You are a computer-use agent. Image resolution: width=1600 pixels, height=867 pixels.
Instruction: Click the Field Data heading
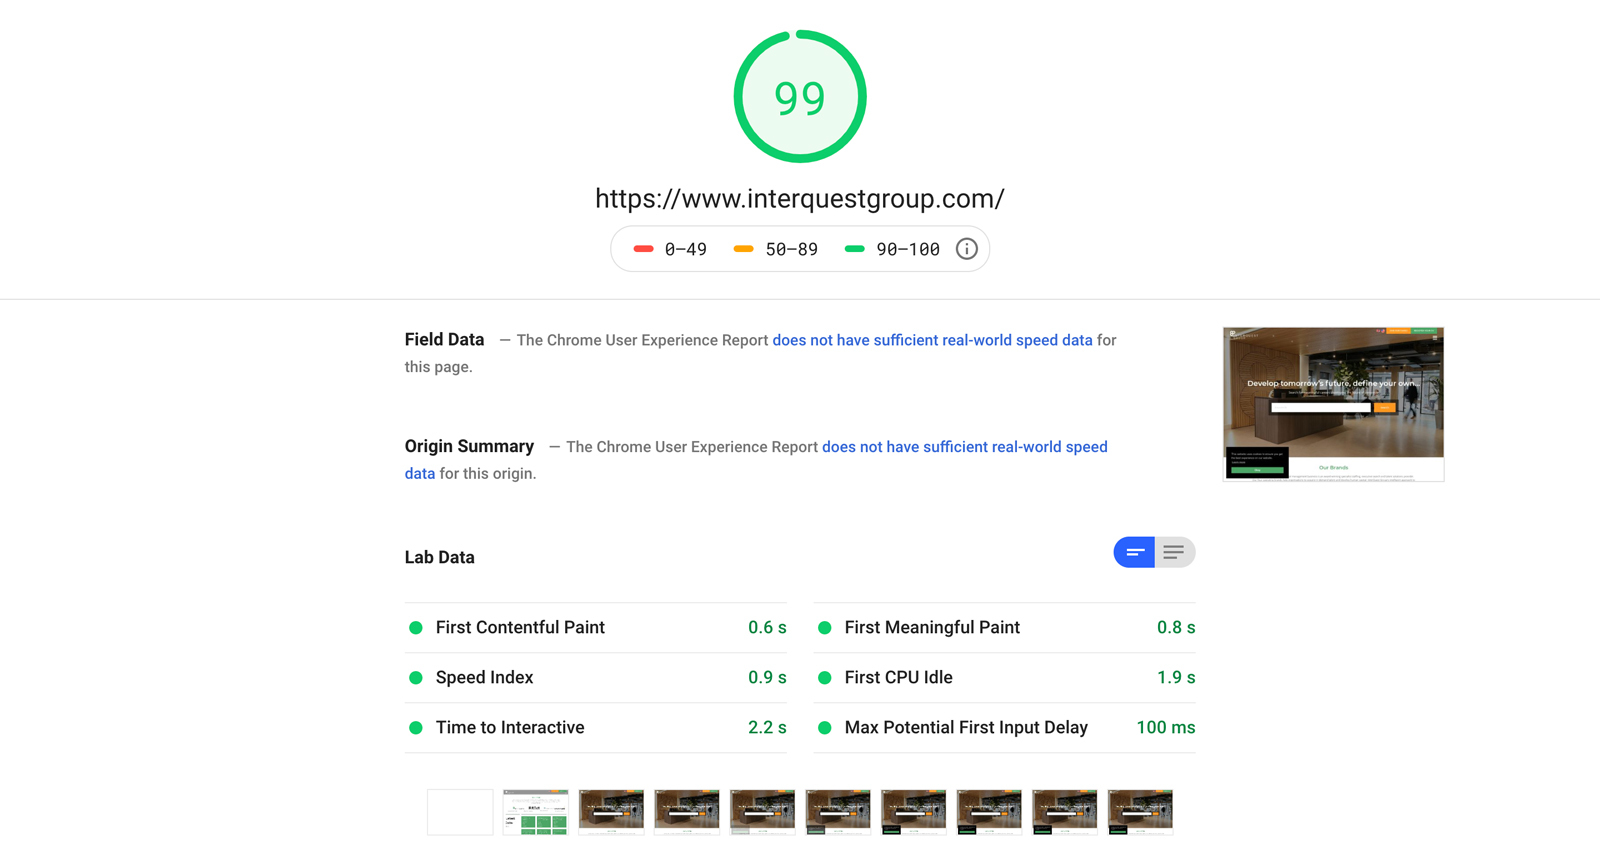pyautogui.click(x=444, y=340)
